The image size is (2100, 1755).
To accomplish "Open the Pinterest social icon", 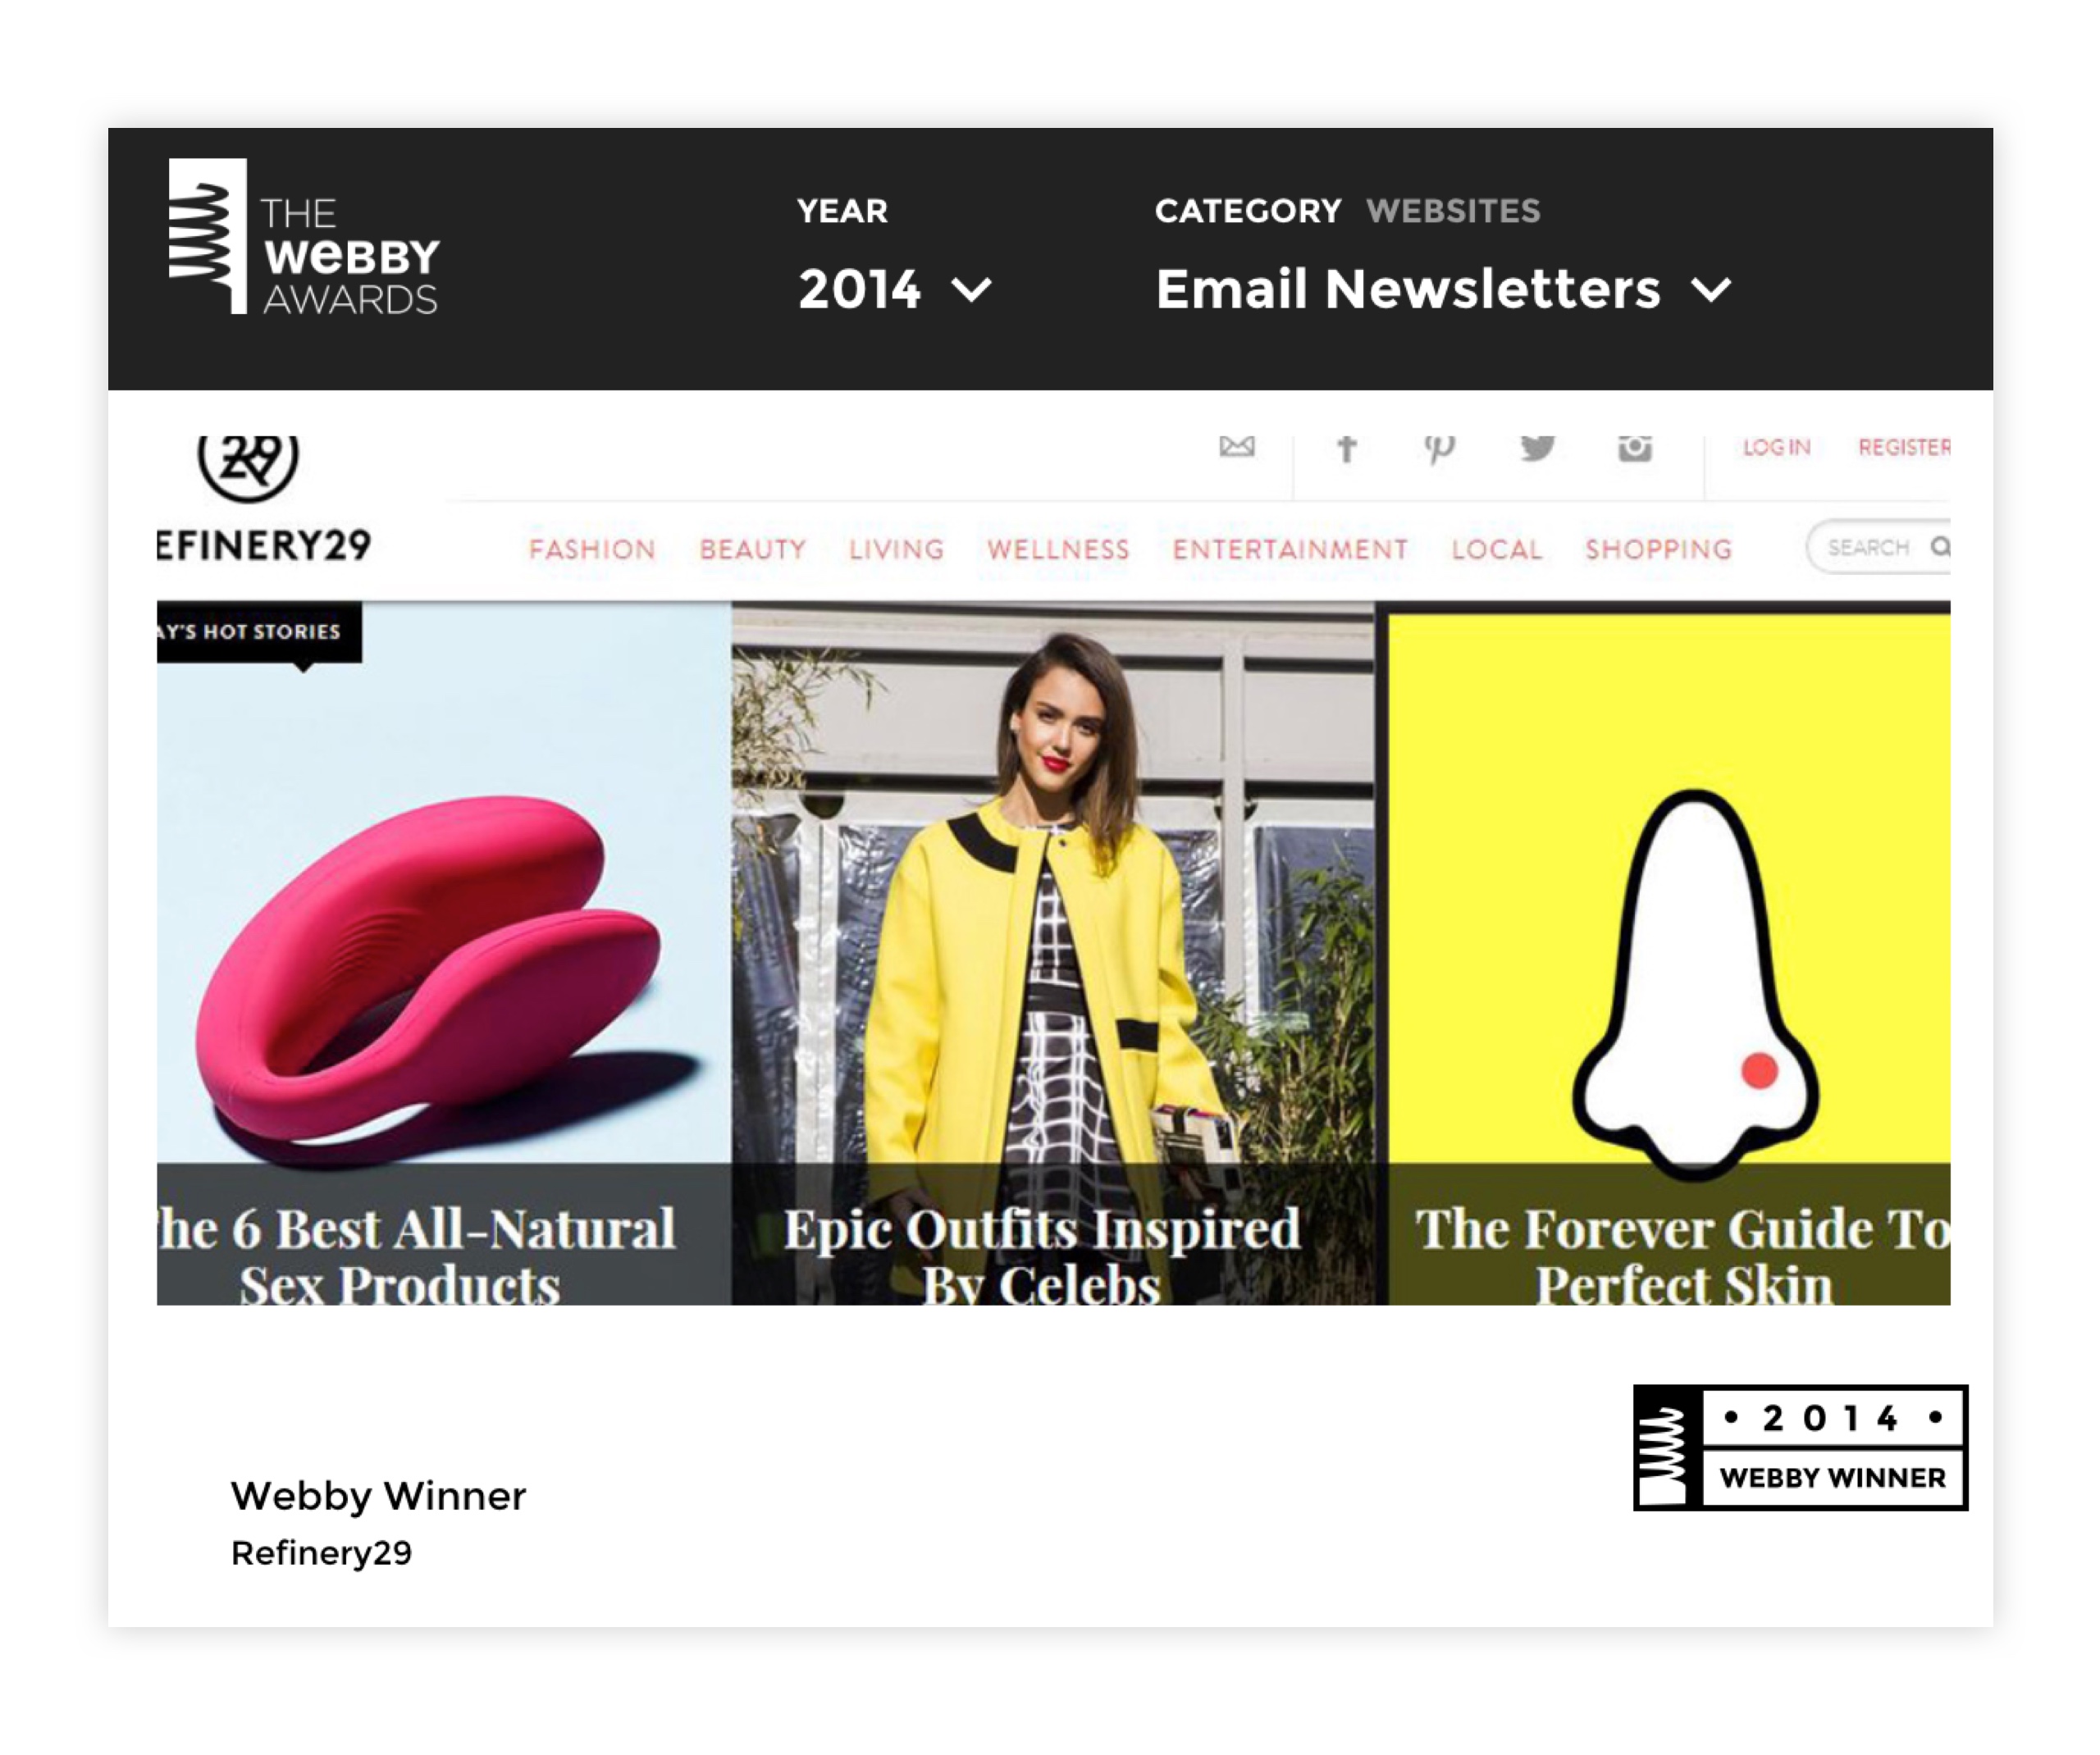I will (1439, 449).
